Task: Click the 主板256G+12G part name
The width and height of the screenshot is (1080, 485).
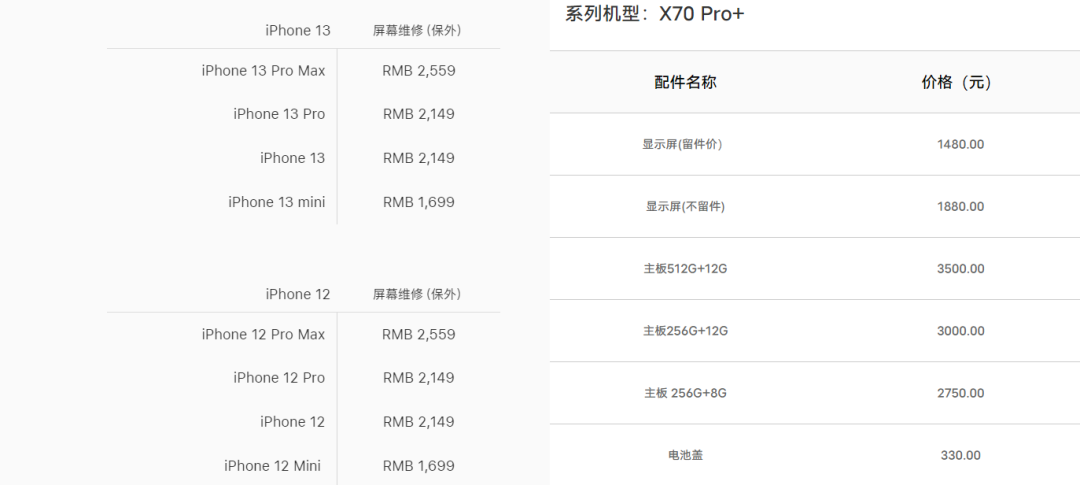Action: point(685,331)
